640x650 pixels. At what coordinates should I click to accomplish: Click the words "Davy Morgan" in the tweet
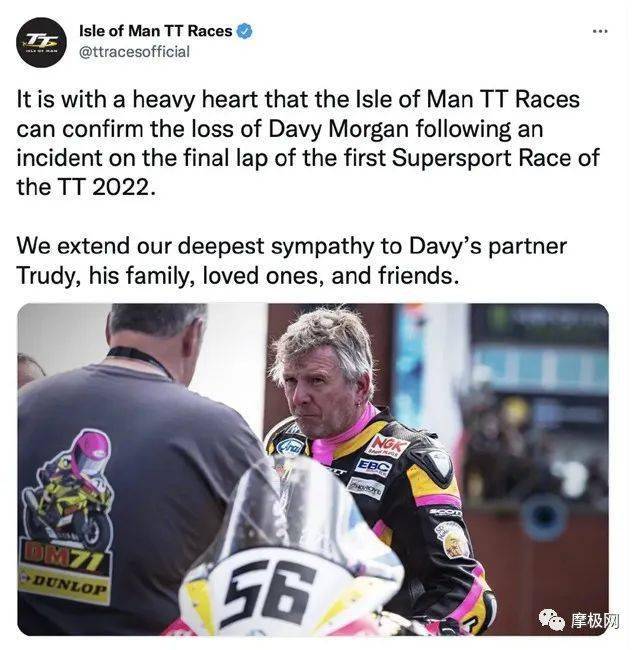pyautogui.click(x=338, y=129)
